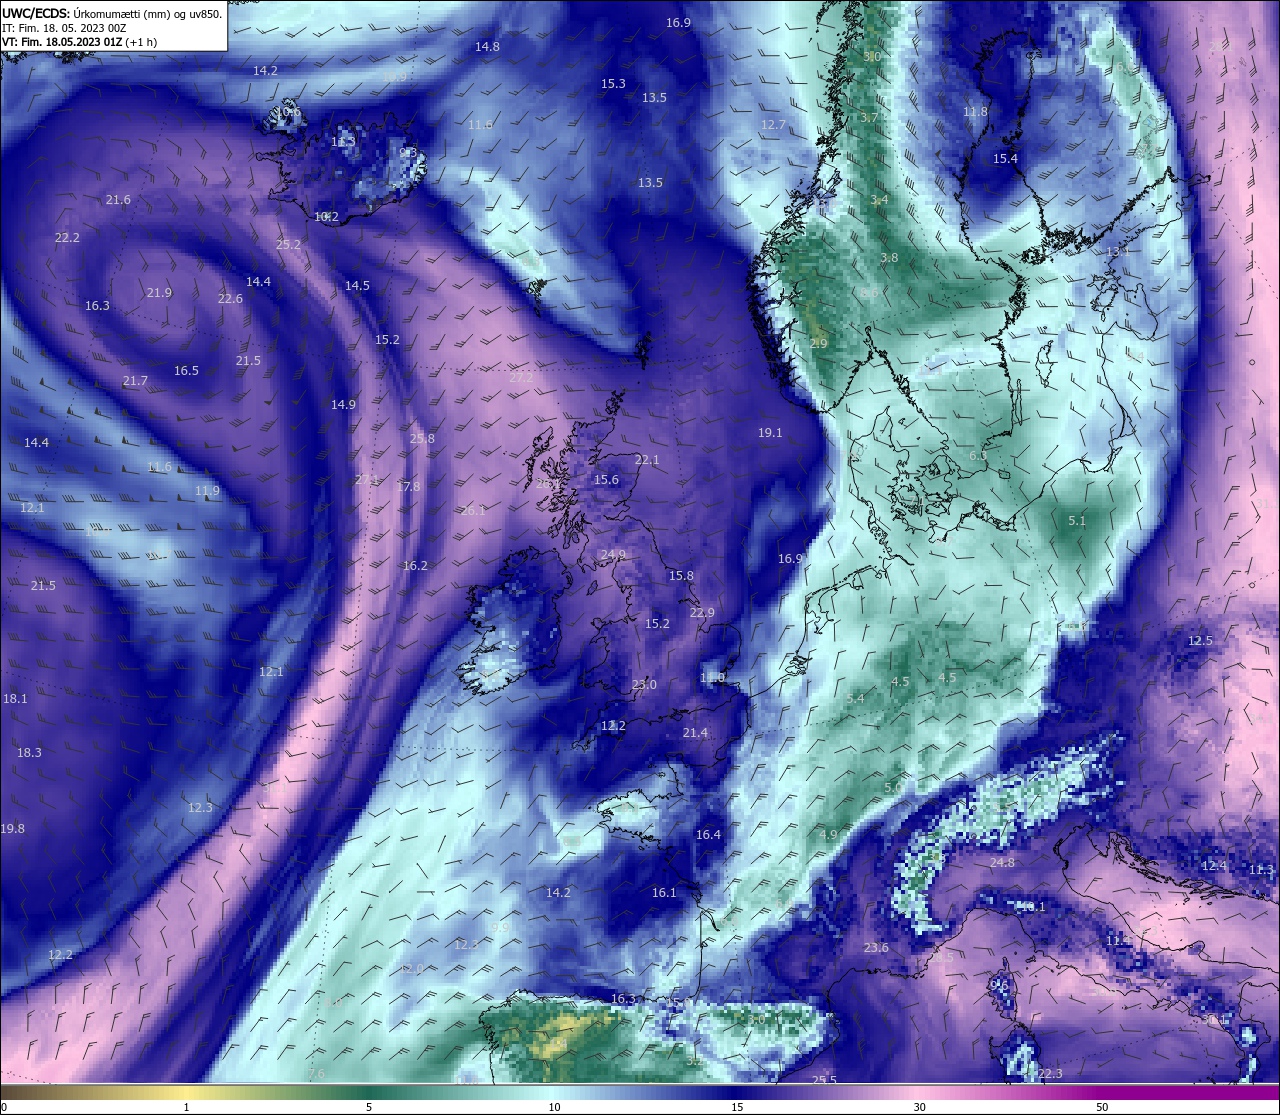1280x1115 pixels.
Task: Click the 11.9 value on the map
Action: point(207,491)
